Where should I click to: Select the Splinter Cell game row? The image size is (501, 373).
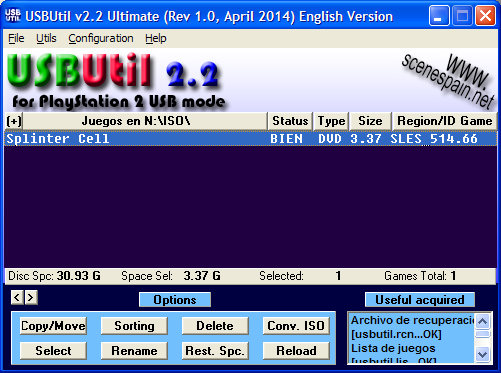click(x=250, y=139)
